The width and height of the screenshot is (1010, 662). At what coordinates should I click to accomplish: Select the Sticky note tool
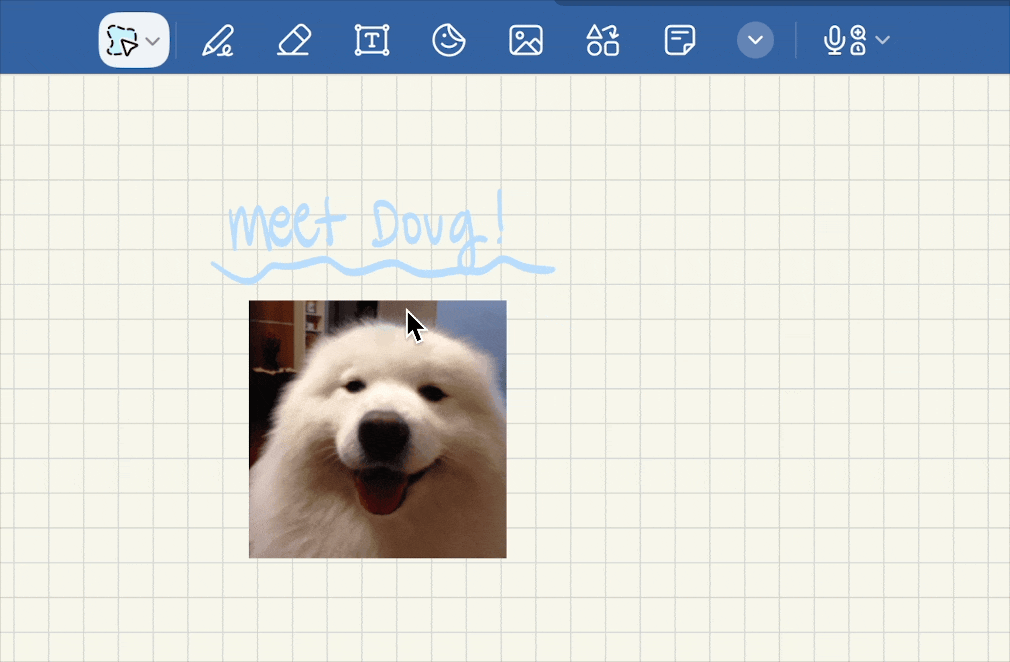[x=680, y=41]
